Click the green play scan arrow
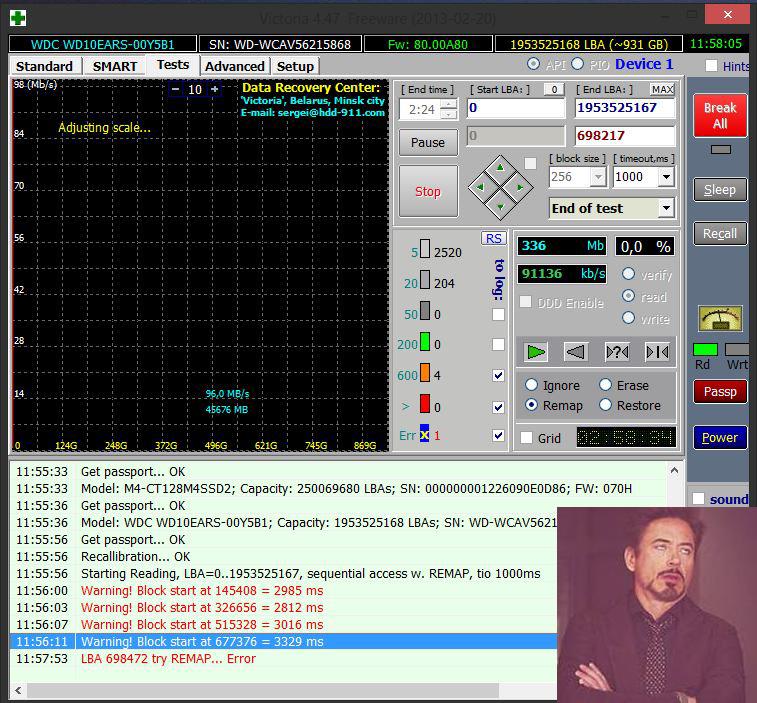This screenshot has height=703, width=757. [x=536, y=352]
